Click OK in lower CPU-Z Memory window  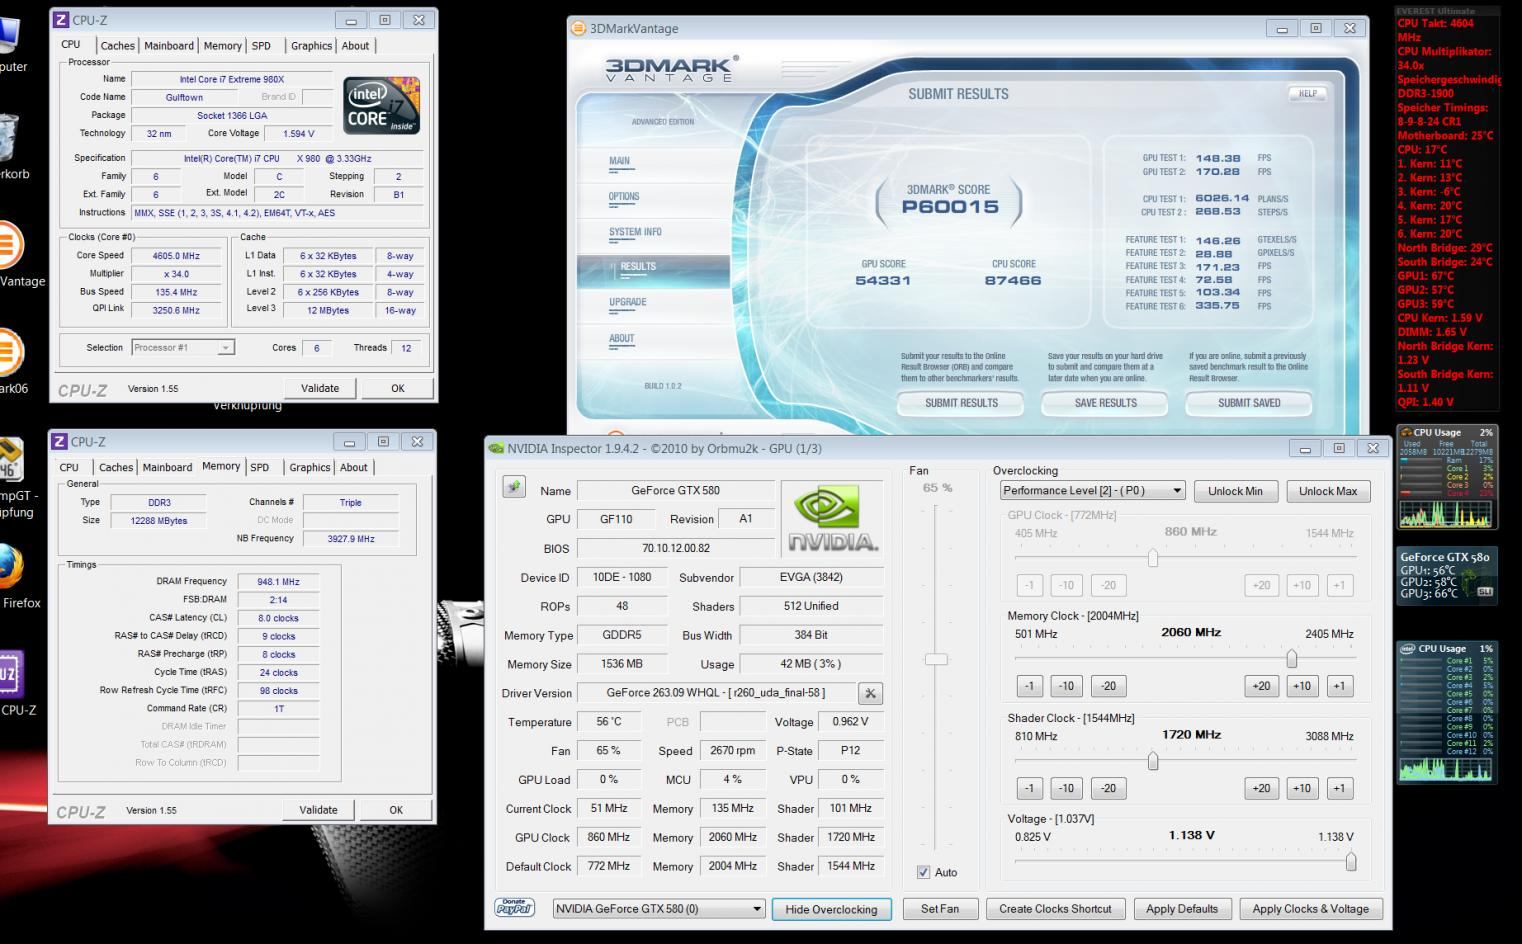click(x=396, y=810)
